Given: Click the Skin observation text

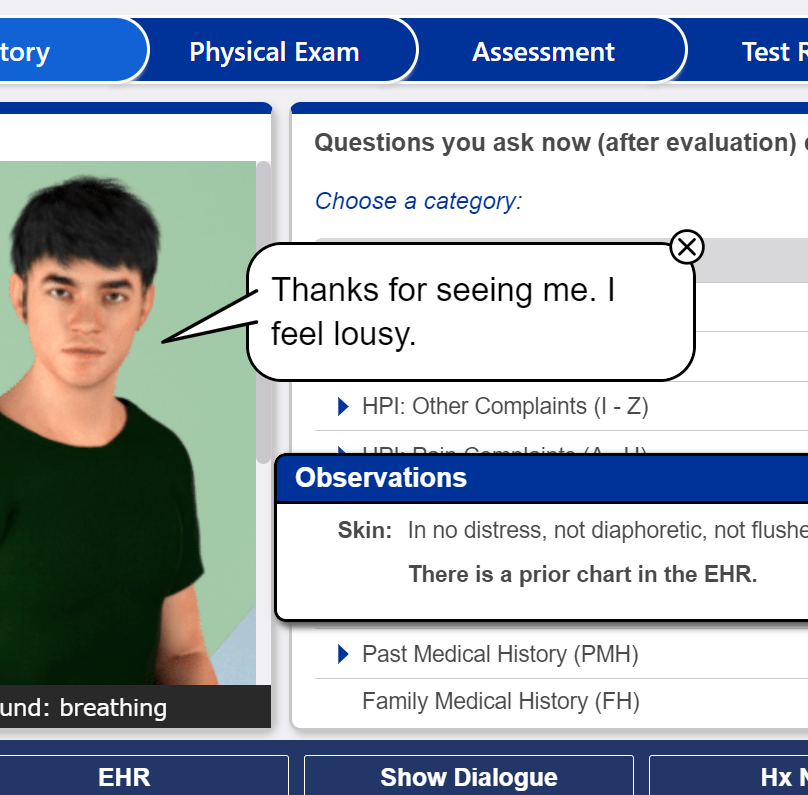Looking at the screenshot, I should (x=600, y=530).
